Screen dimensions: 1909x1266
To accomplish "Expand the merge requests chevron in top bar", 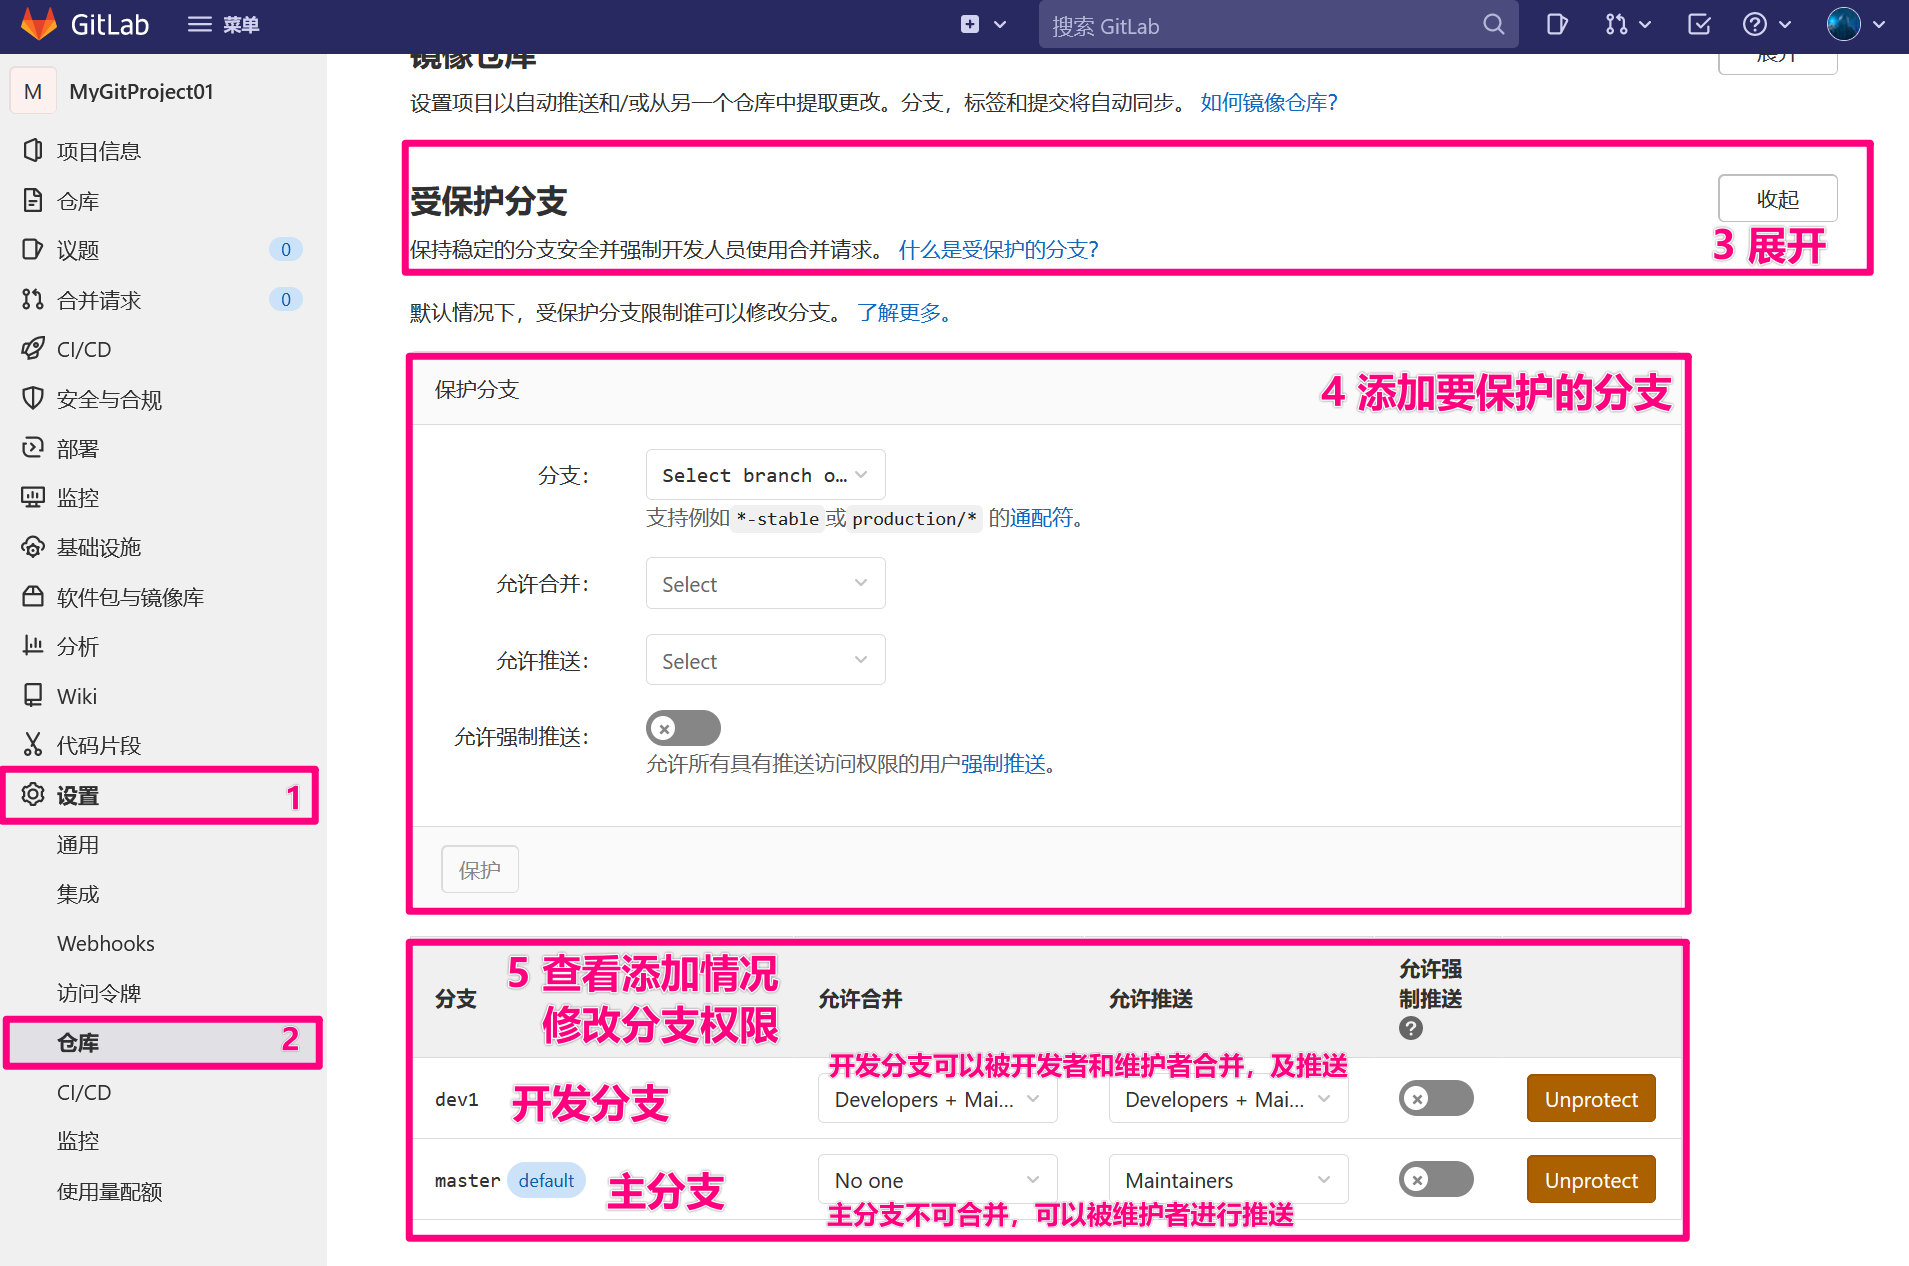I will (x=1645, y=24).
